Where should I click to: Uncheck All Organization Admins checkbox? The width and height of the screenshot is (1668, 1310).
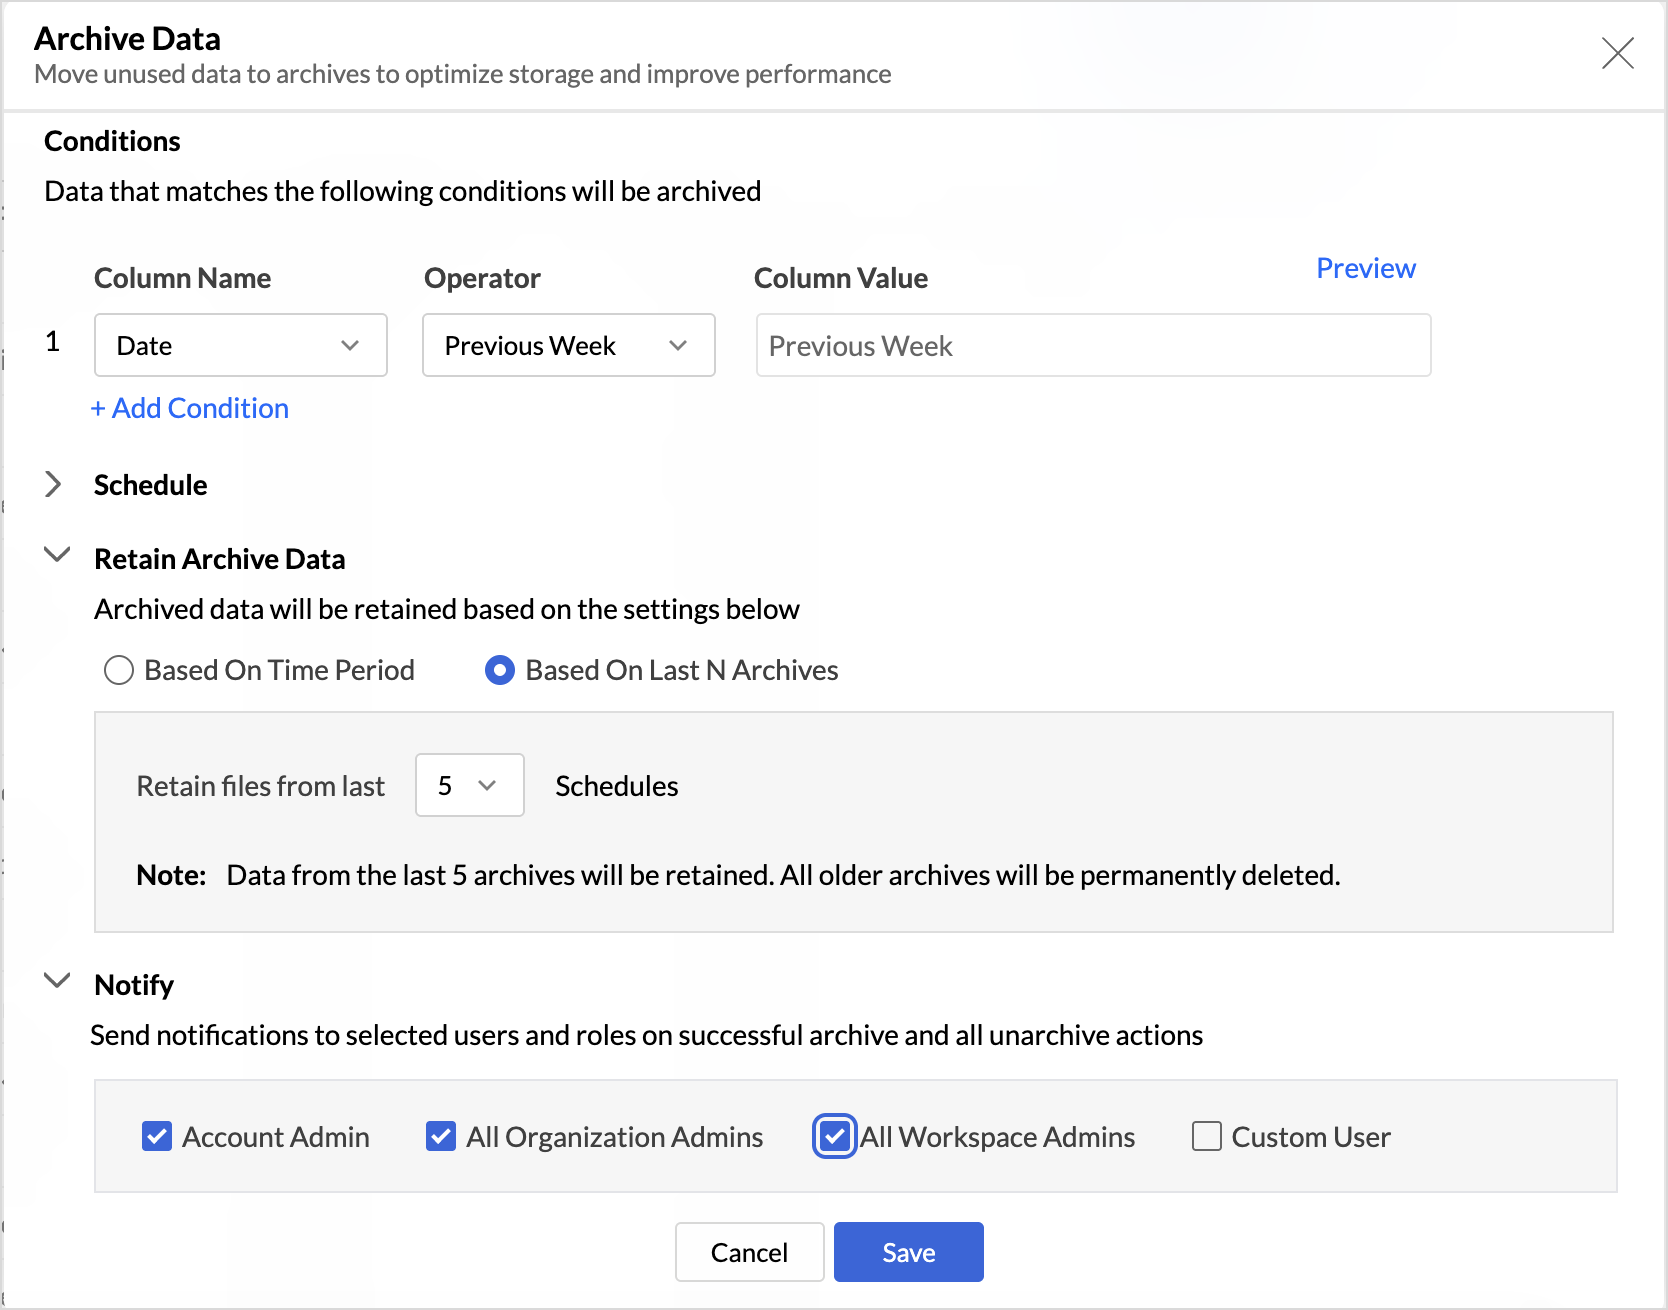pyautogui.click(x=441, y=1136)
